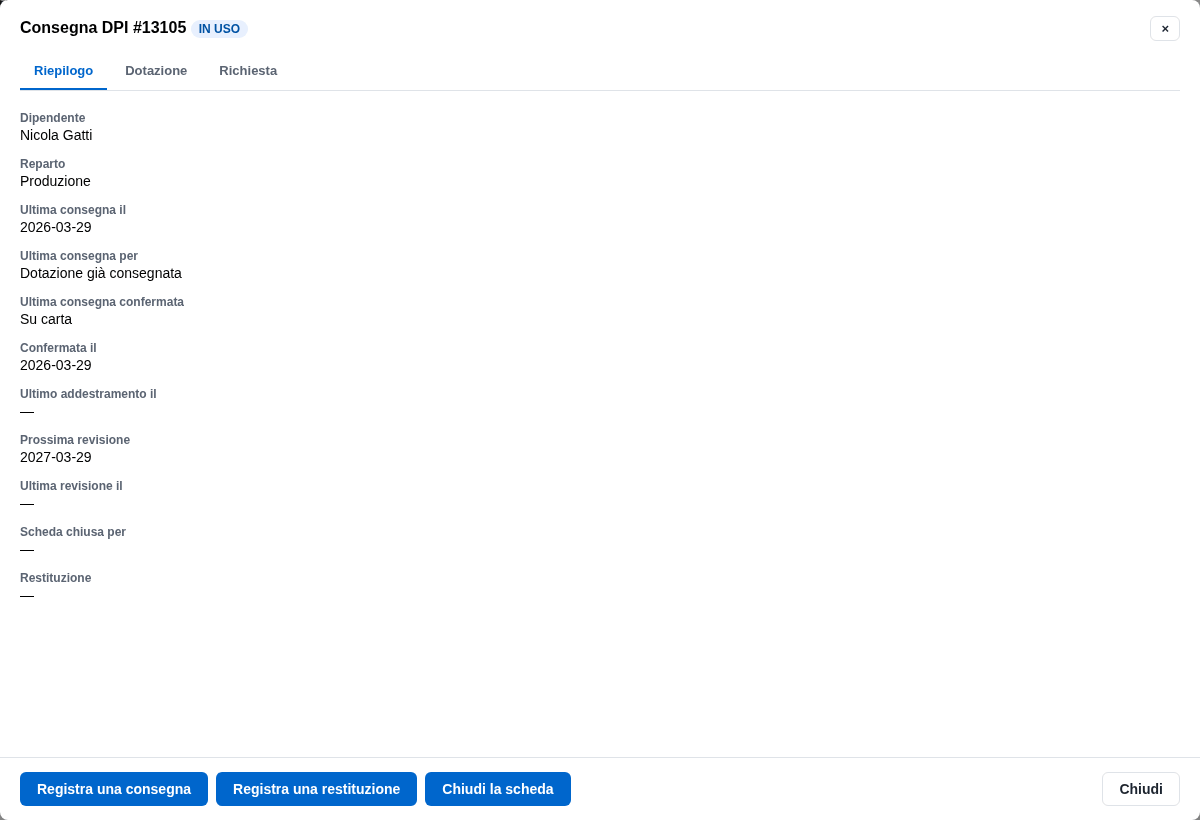The height and width of the screenshot is (820, 1200).
Task: Switch to the Riepilogo tab
Action: (x=63, y=71)
